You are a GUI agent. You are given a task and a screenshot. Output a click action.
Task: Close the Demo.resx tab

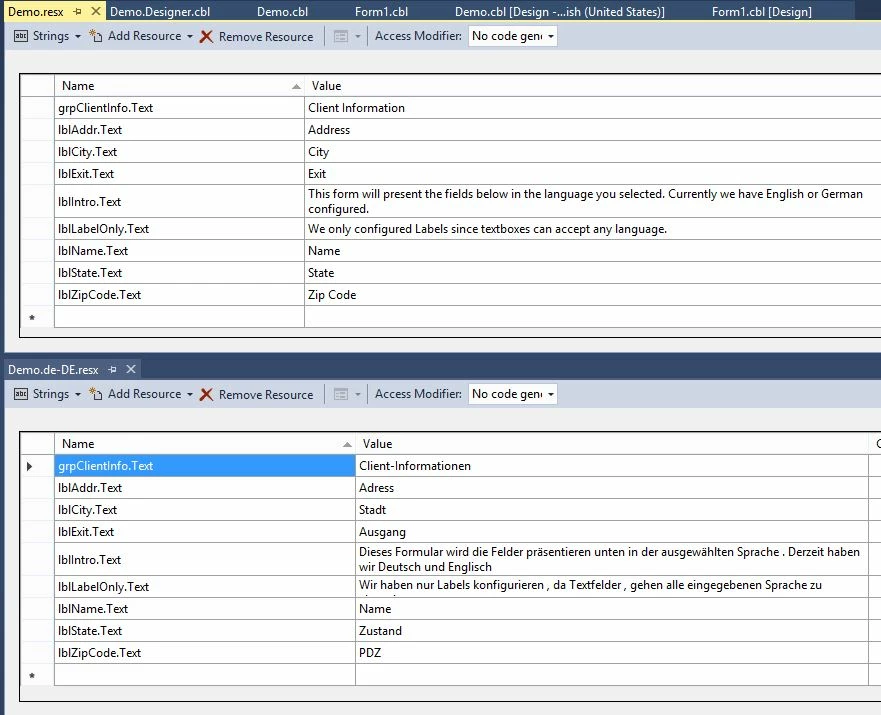pos(96,11)
